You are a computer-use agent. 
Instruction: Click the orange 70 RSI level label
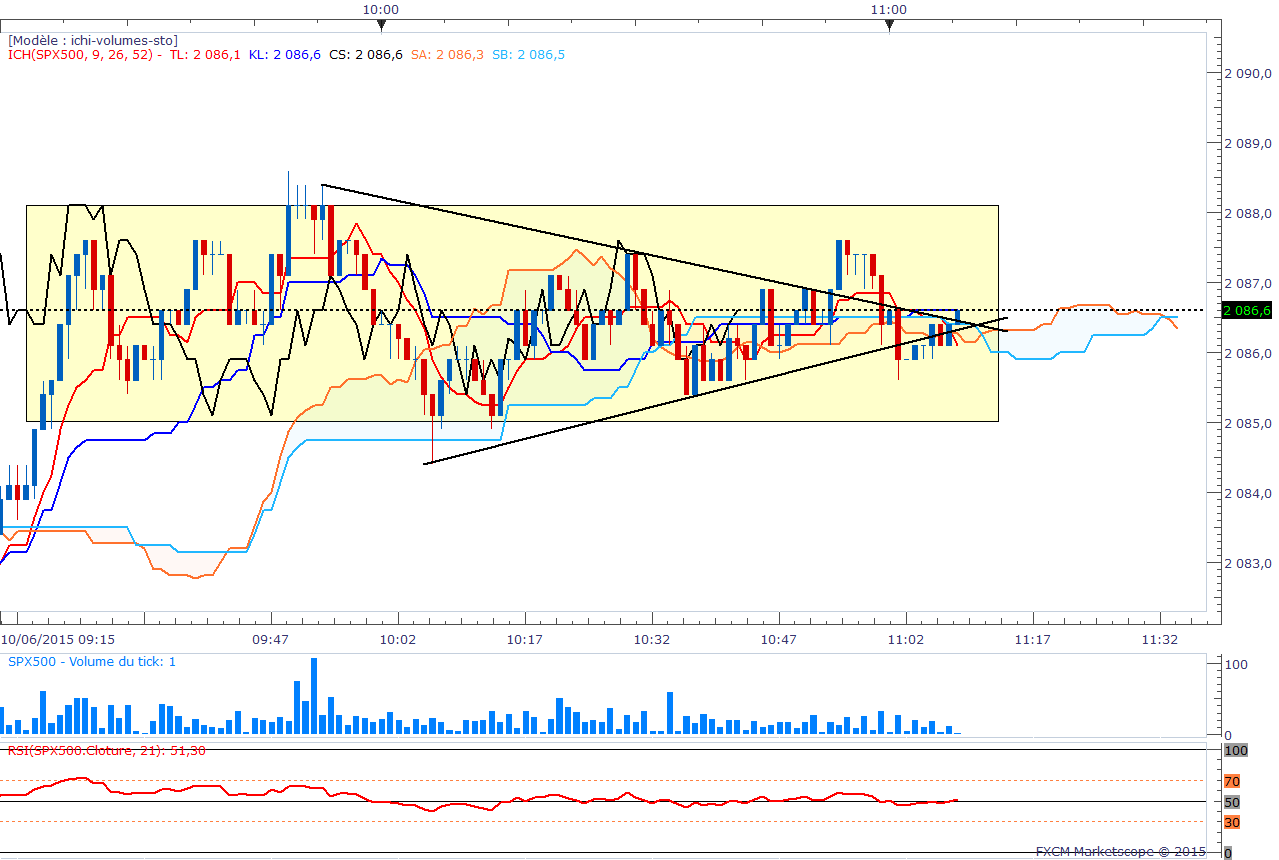tap(1232, 781)
